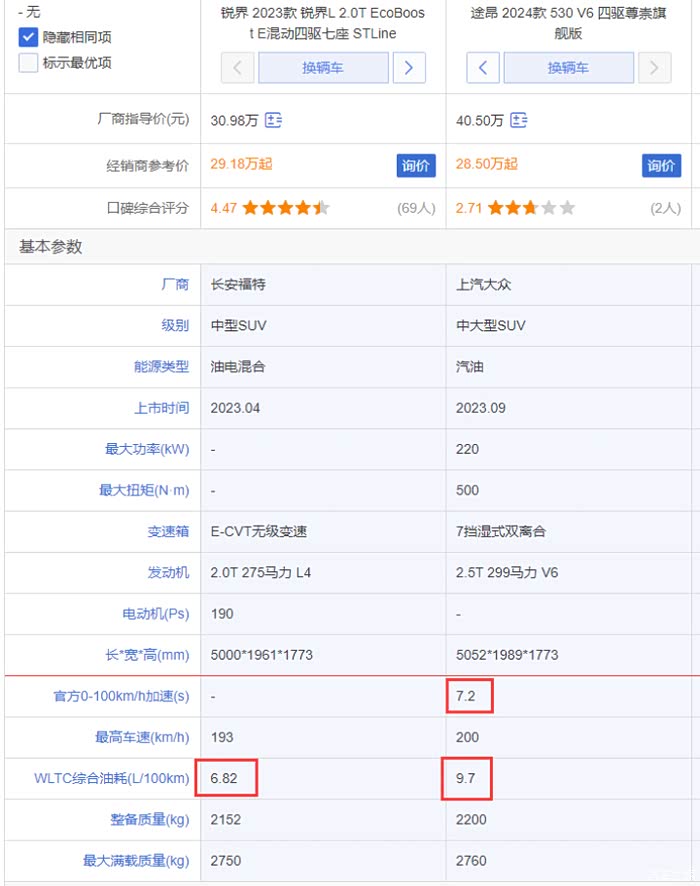The width and height of the screenshot is (700, 886).
Task: Click the 28.50万起 dealer price
Action: pos(486,164)
